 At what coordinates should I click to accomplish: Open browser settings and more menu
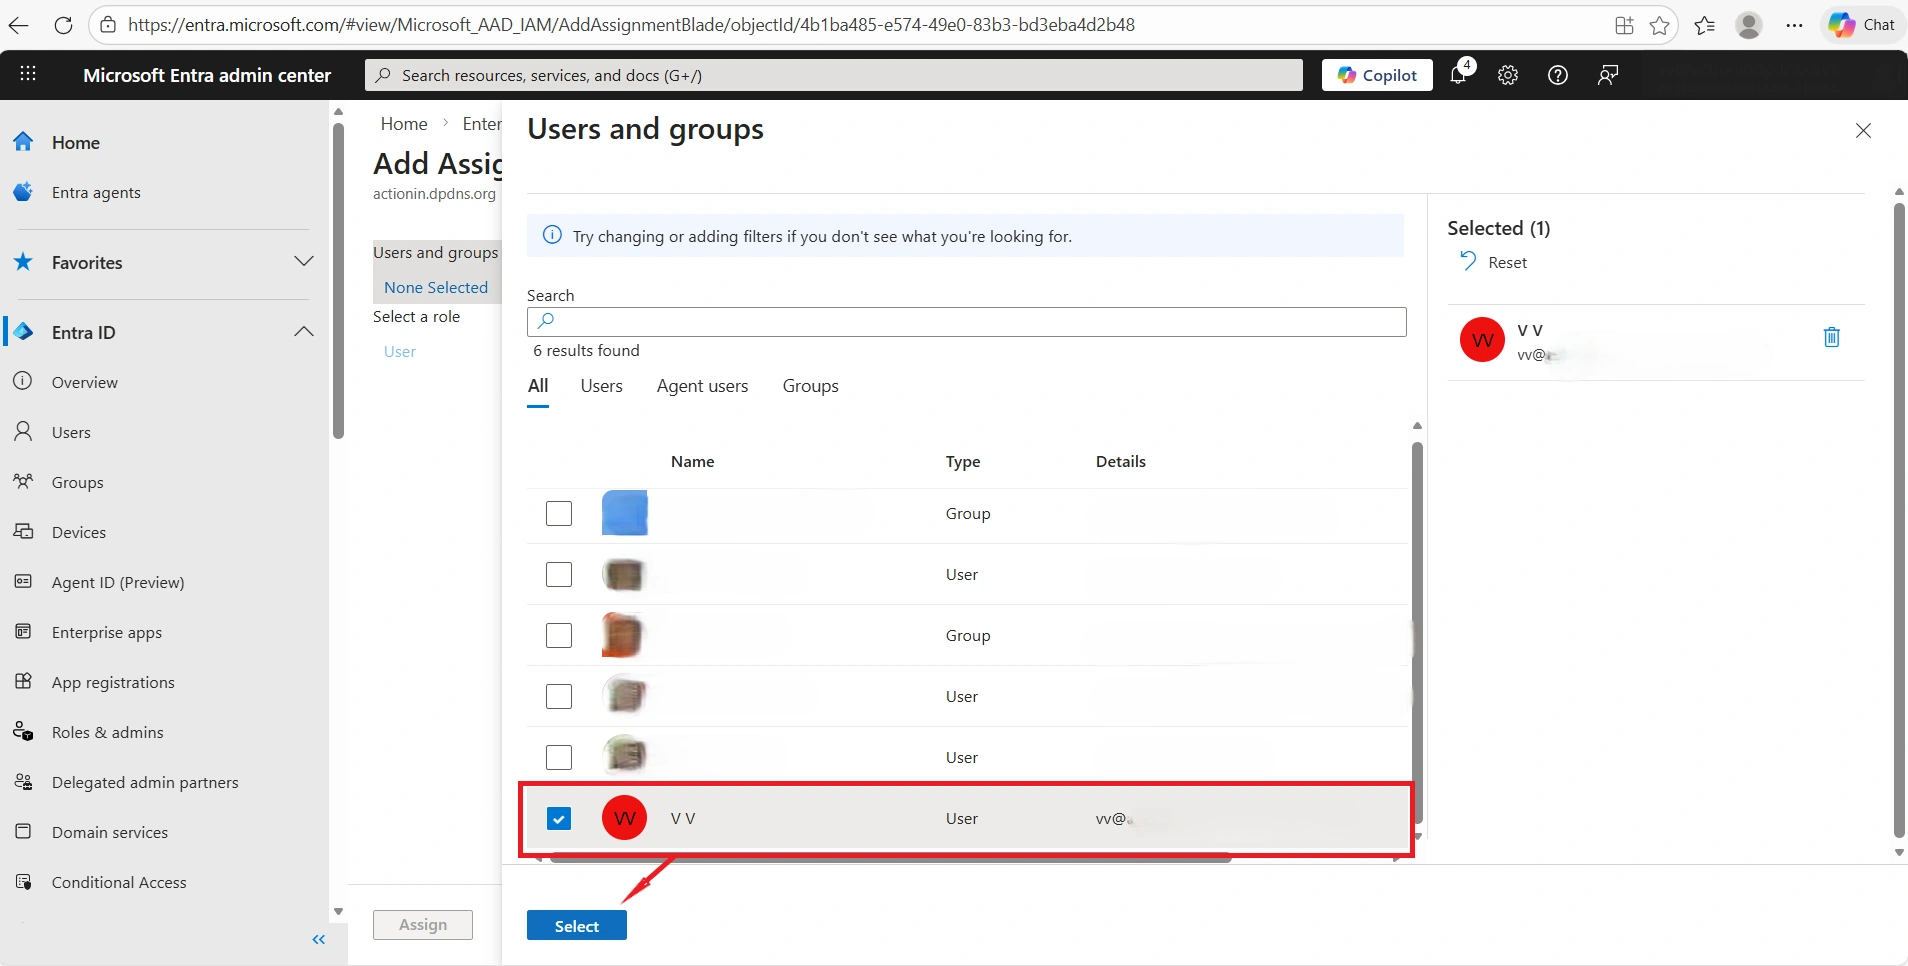point(1794,25)
